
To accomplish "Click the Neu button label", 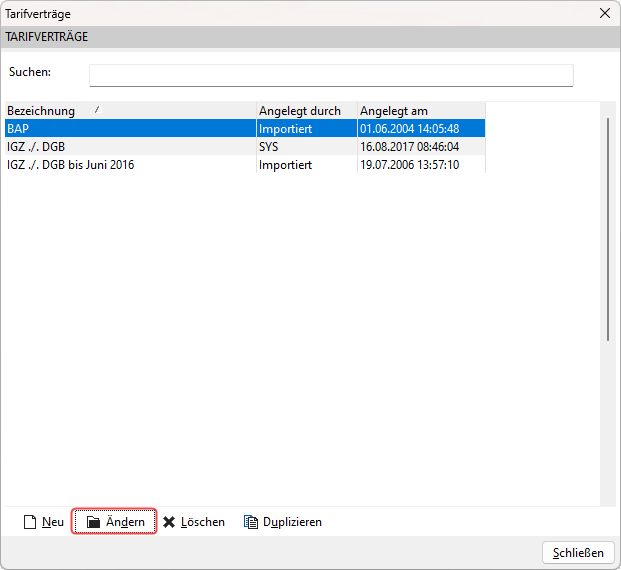I will 53,522.
